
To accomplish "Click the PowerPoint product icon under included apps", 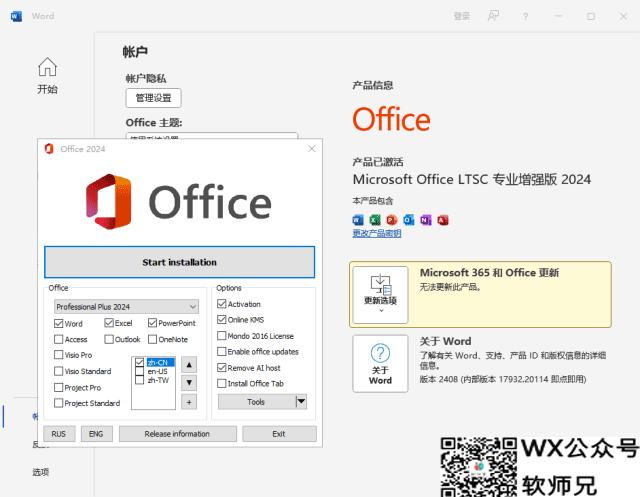I will coord(392,220).
